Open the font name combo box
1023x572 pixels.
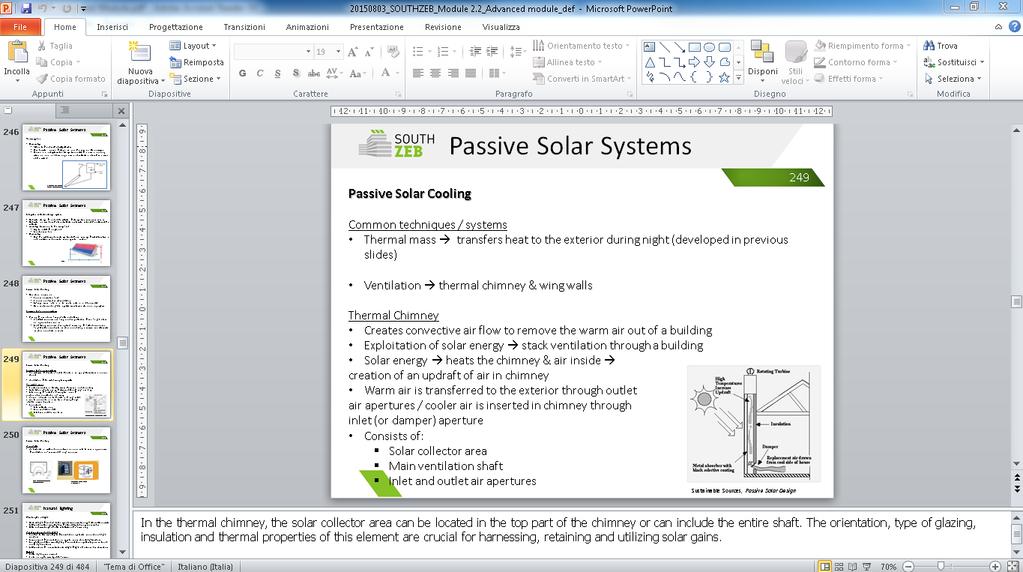point(273,52)
